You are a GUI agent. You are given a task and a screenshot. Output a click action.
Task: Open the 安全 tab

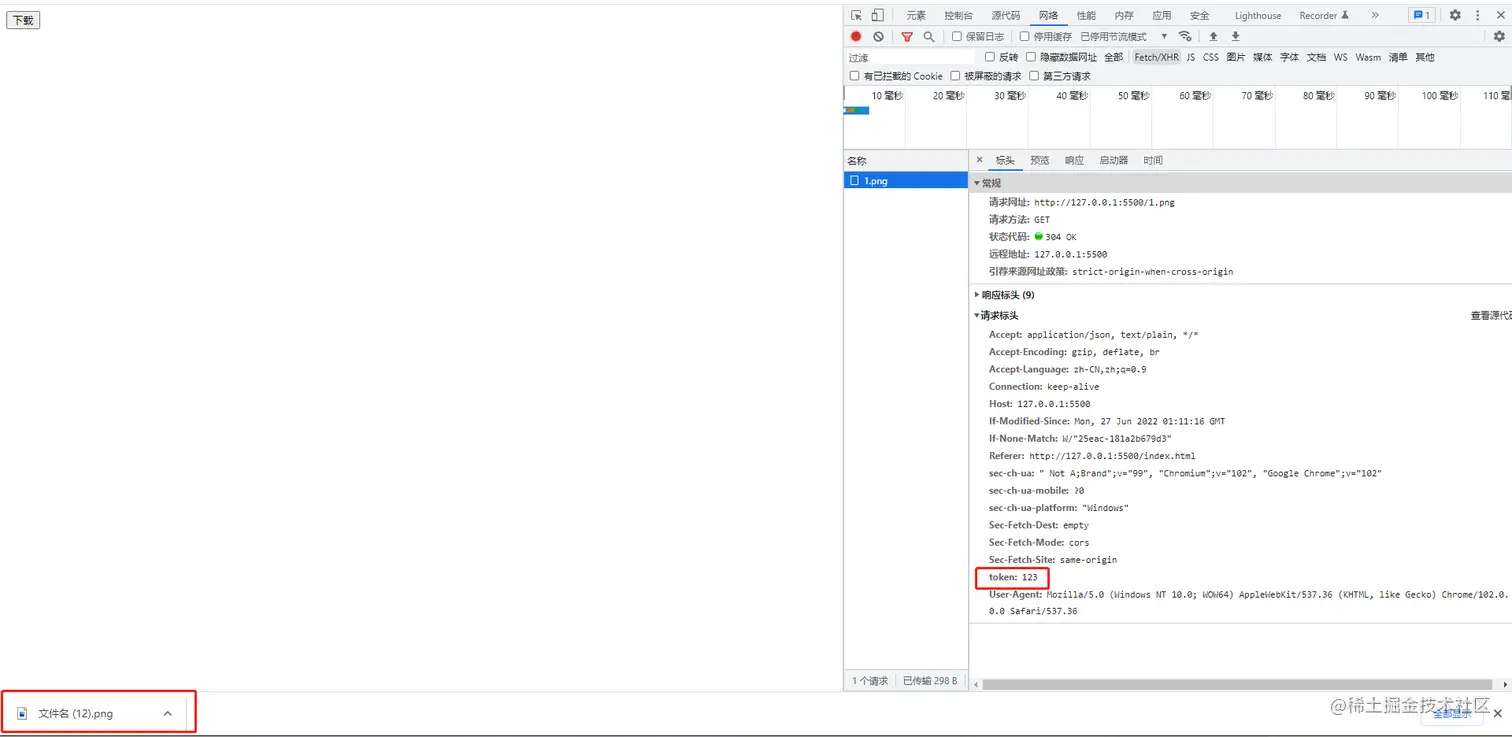coord(1200,15)
